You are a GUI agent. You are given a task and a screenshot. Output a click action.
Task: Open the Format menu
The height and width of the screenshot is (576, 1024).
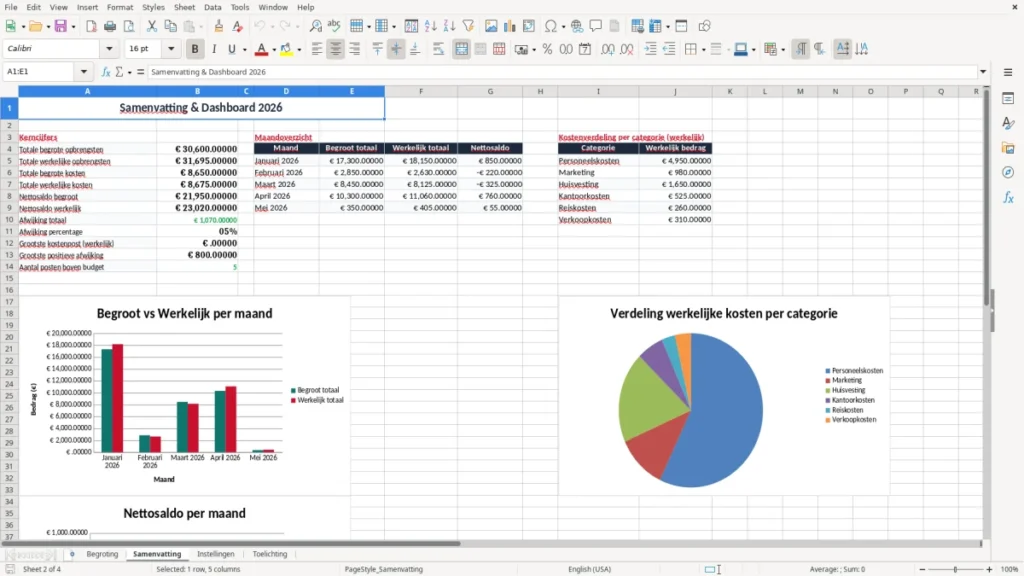point(120,7)
